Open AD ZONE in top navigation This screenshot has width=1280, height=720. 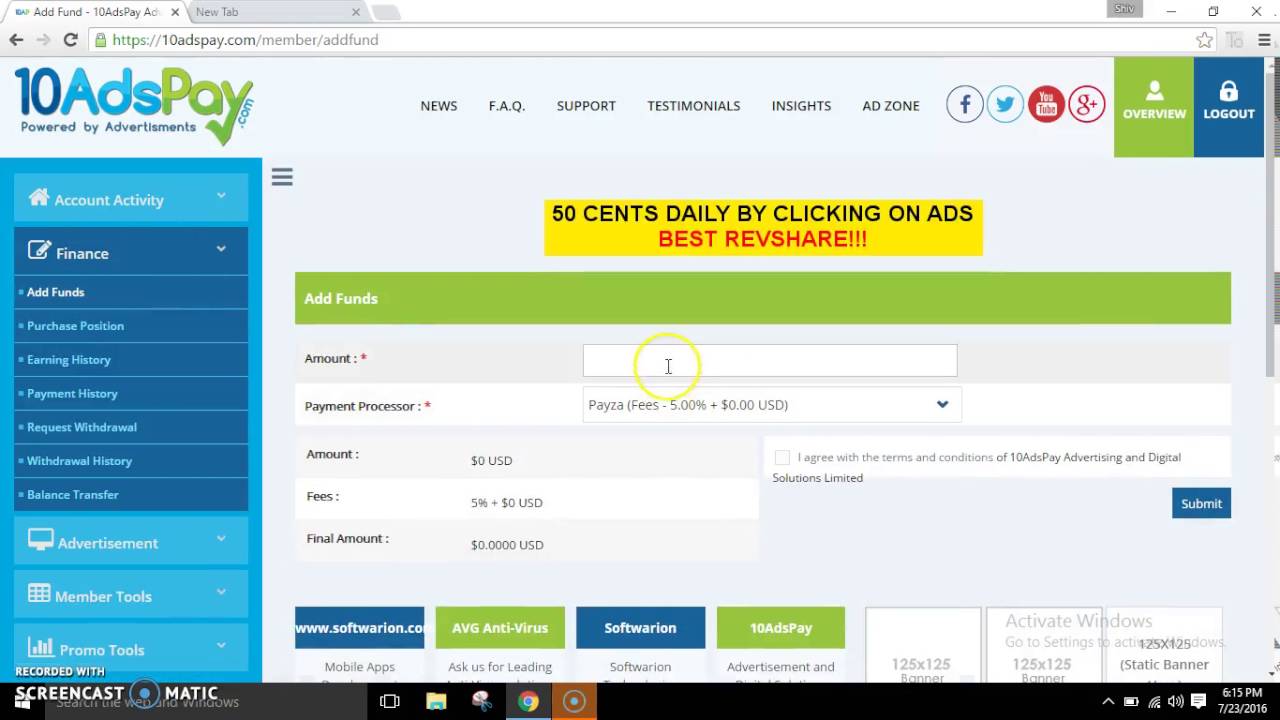pos(891,105)
